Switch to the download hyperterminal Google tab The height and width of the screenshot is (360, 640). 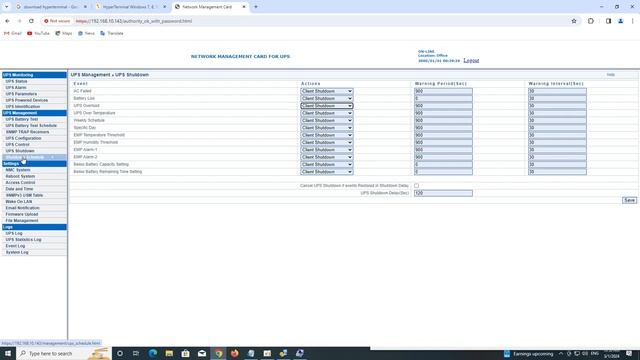tap(51, 7)
